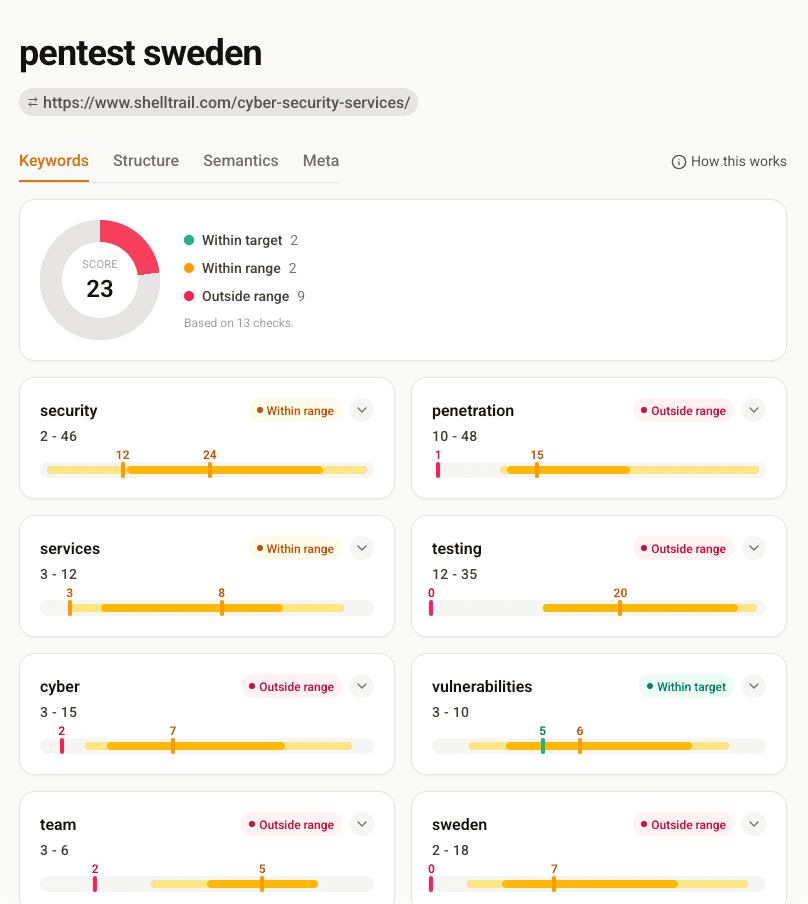Click the info icon beside How this works
808x904 pixels.
[x=678, y=161]
